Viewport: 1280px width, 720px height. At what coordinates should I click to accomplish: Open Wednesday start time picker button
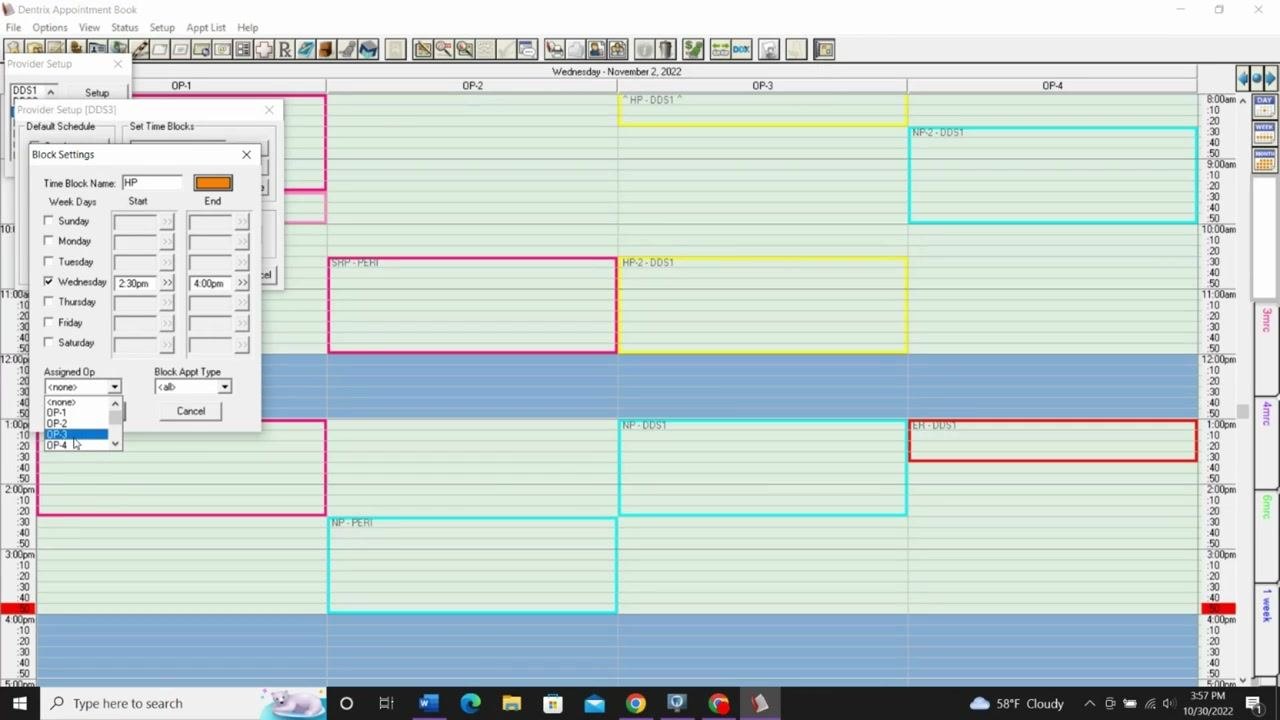pos(167,283)
